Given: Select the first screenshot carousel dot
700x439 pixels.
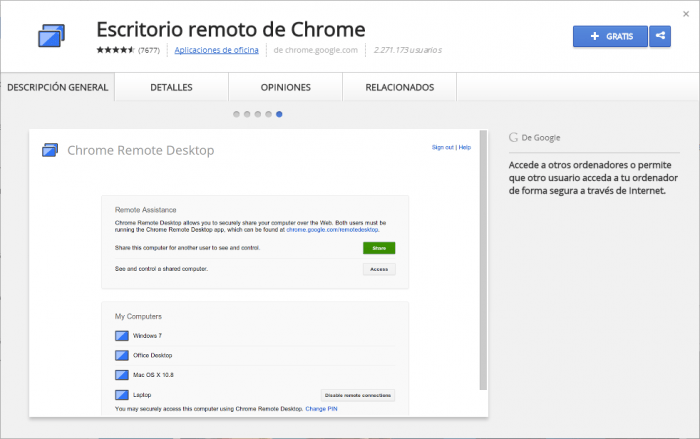Looking at the screenshot, I should coord(236,114).
